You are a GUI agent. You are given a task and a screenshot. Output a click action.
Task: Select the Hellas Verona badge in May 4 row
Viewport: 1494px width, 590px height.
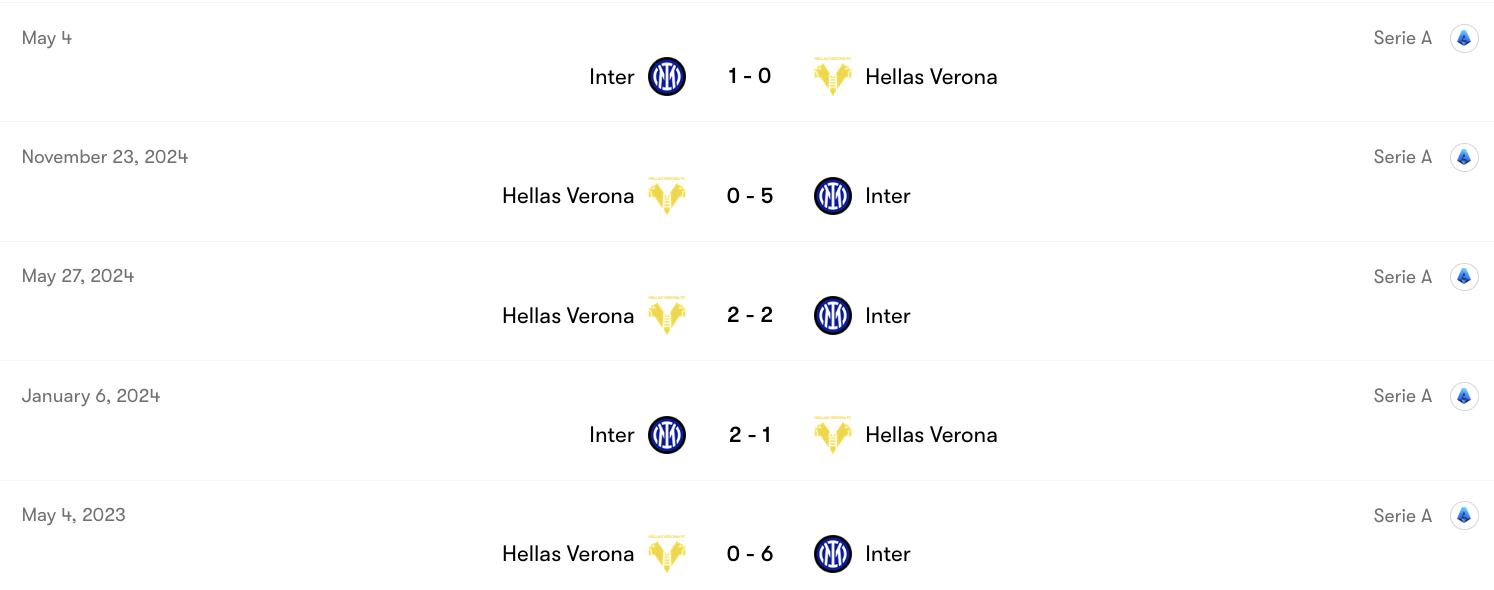832,77
